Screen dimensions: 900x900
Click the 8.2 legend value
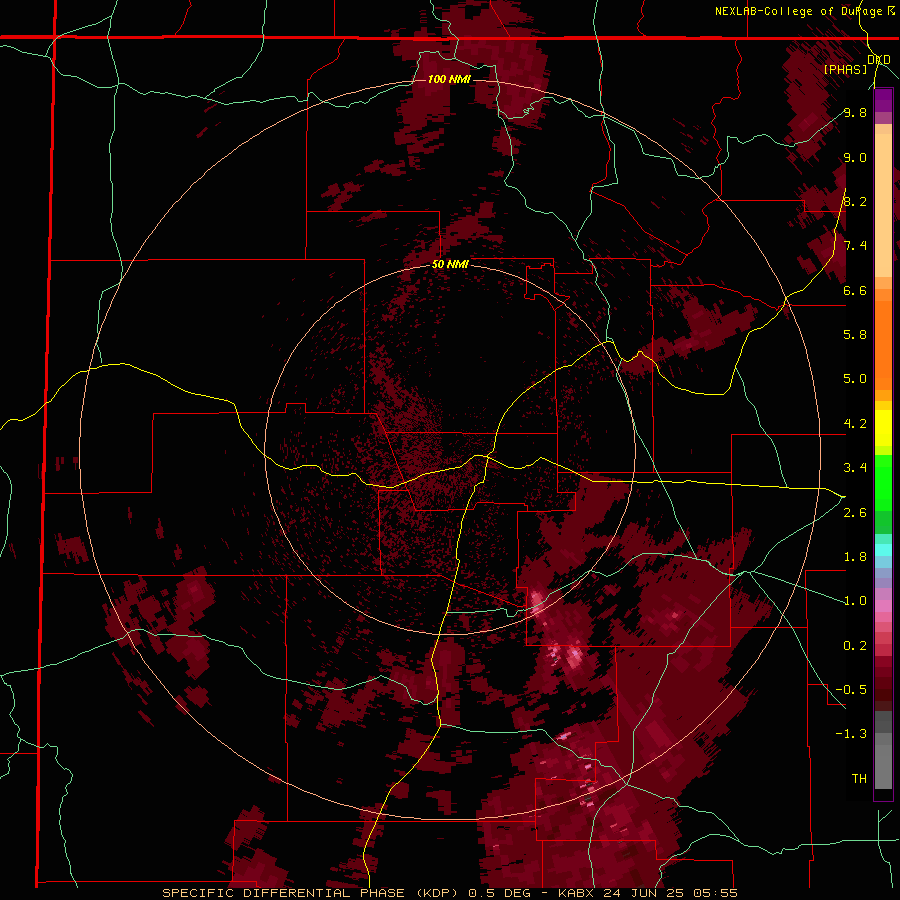855,202
